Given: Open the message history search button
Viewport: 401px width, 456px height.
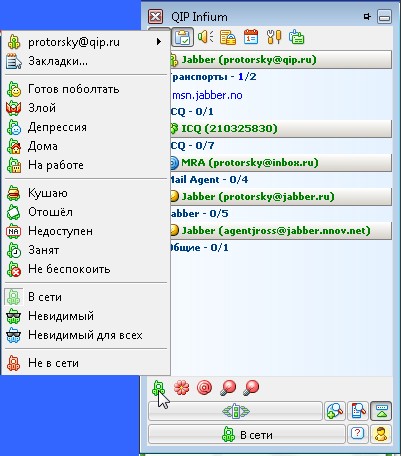Looking at the screenshot, I should (x=358, y=411).
